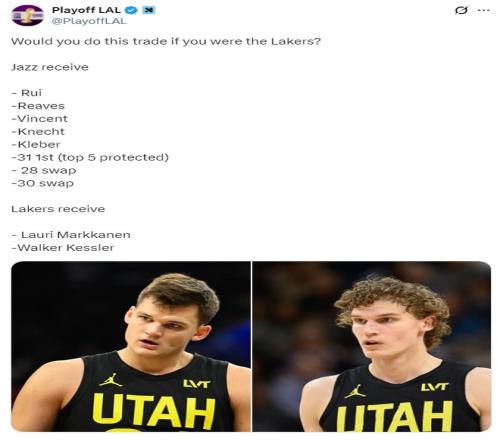Open the Grok slashed-circle icon
Image resolution: width=500 pixels, height=440 pixels.
461,10
